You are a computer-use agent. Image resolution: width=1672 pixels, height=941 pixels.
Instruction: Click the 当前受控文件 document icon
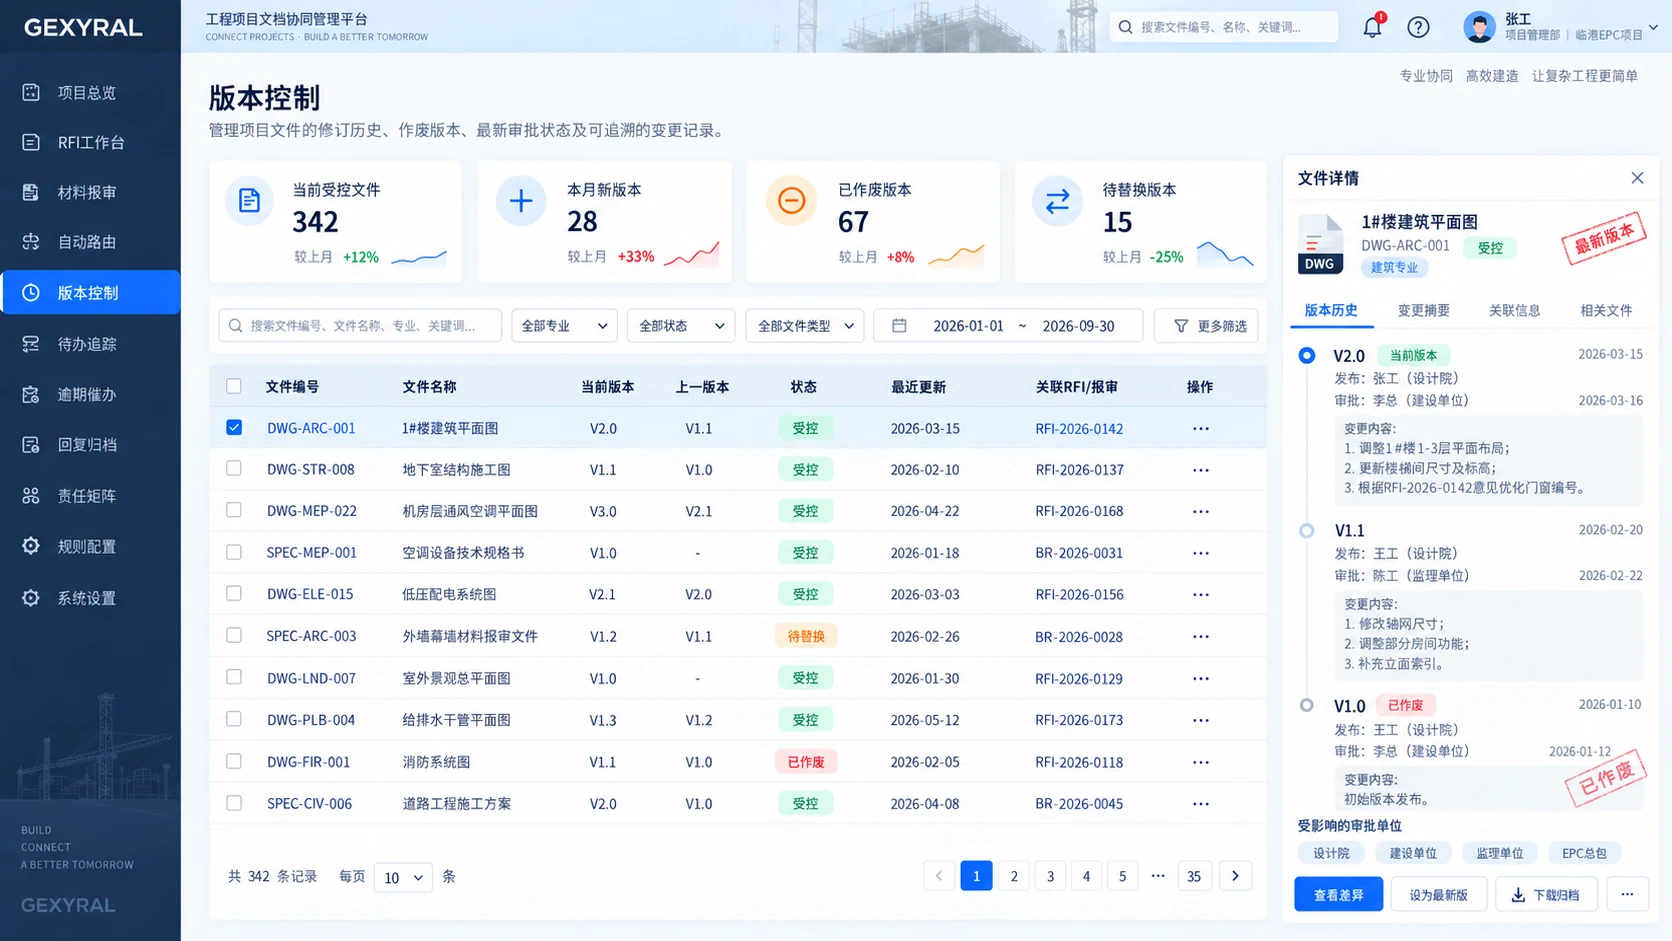tap(249, 201)
